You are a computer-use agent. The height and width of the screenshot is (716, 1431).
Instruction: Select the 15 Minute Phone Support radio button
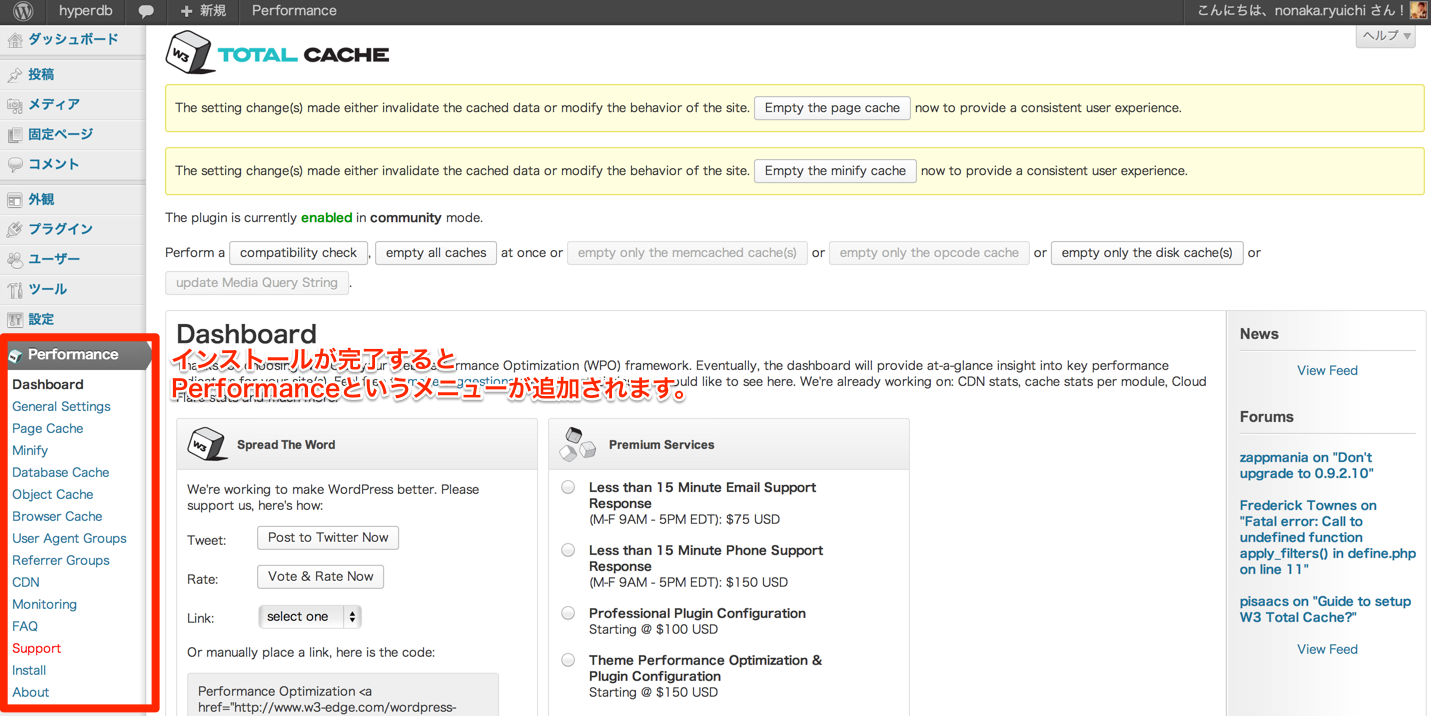[568, 549]
